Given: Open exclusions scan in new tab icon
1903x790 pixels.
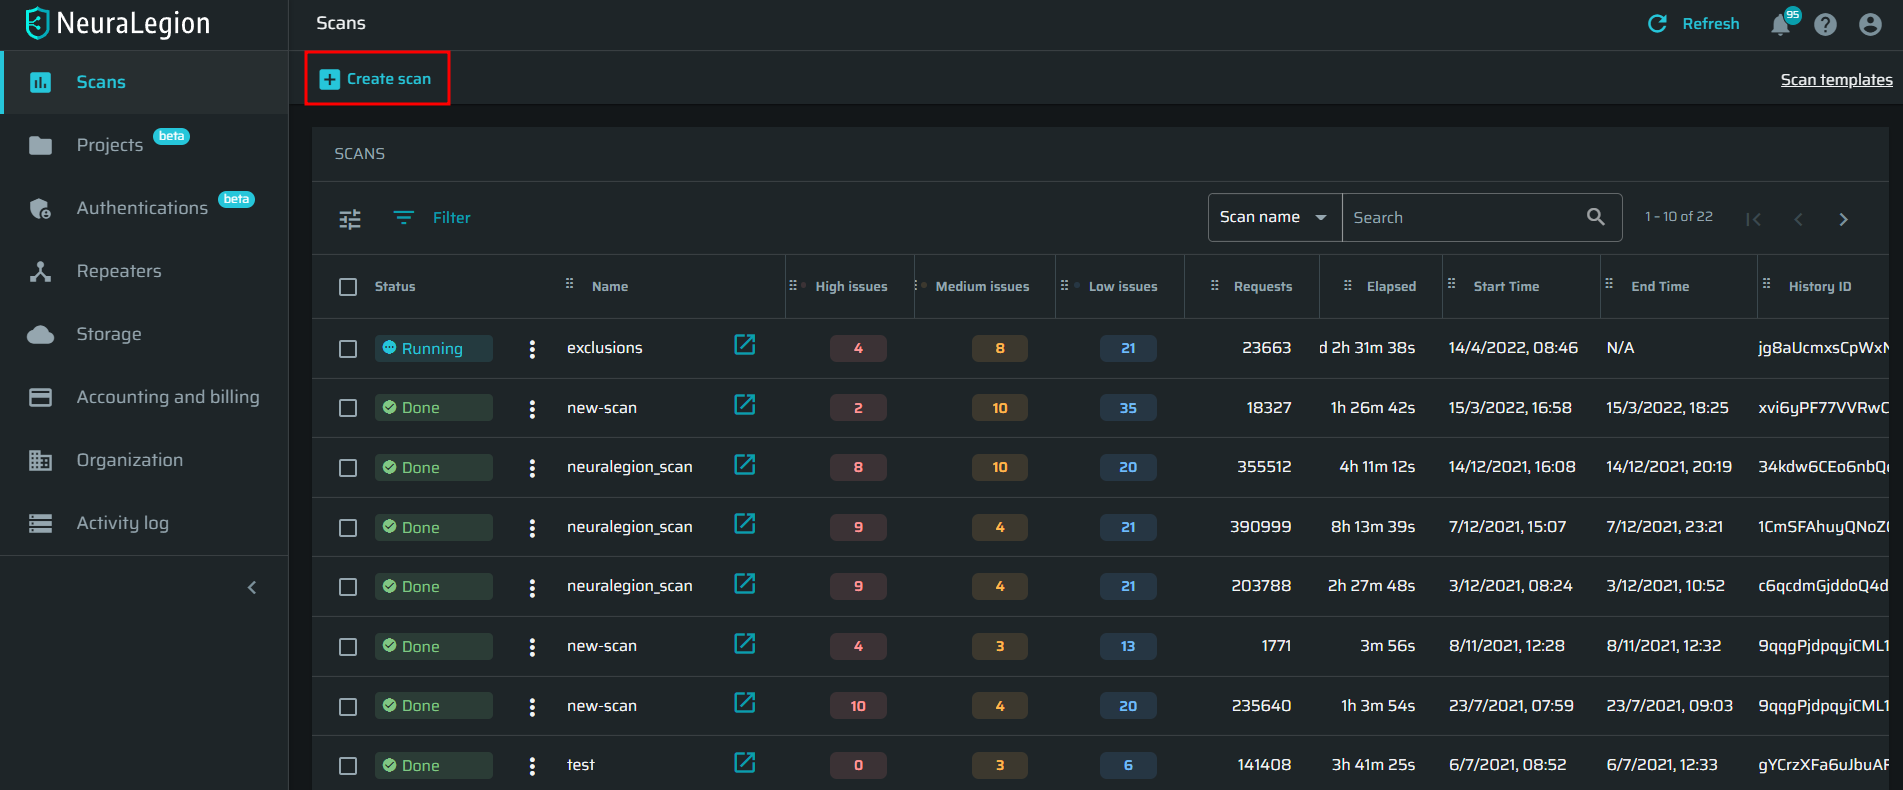Looking at the screenshot, I should click(x=744, y=345).
